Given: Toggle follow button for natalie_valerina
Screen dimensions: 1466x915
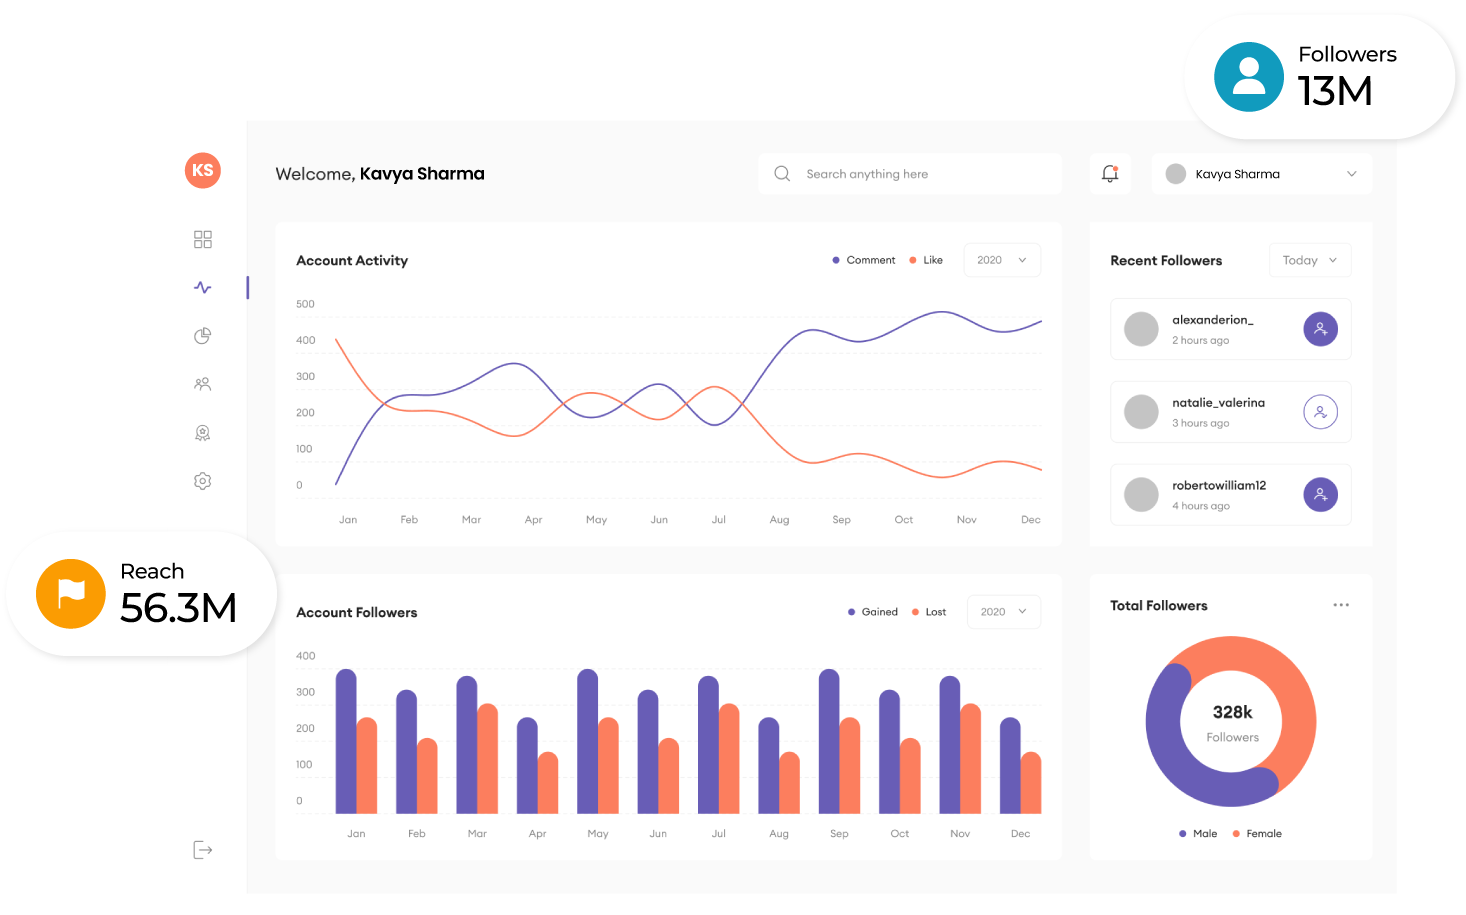Looking at the screenshot, I should [x=1320, y=412].
